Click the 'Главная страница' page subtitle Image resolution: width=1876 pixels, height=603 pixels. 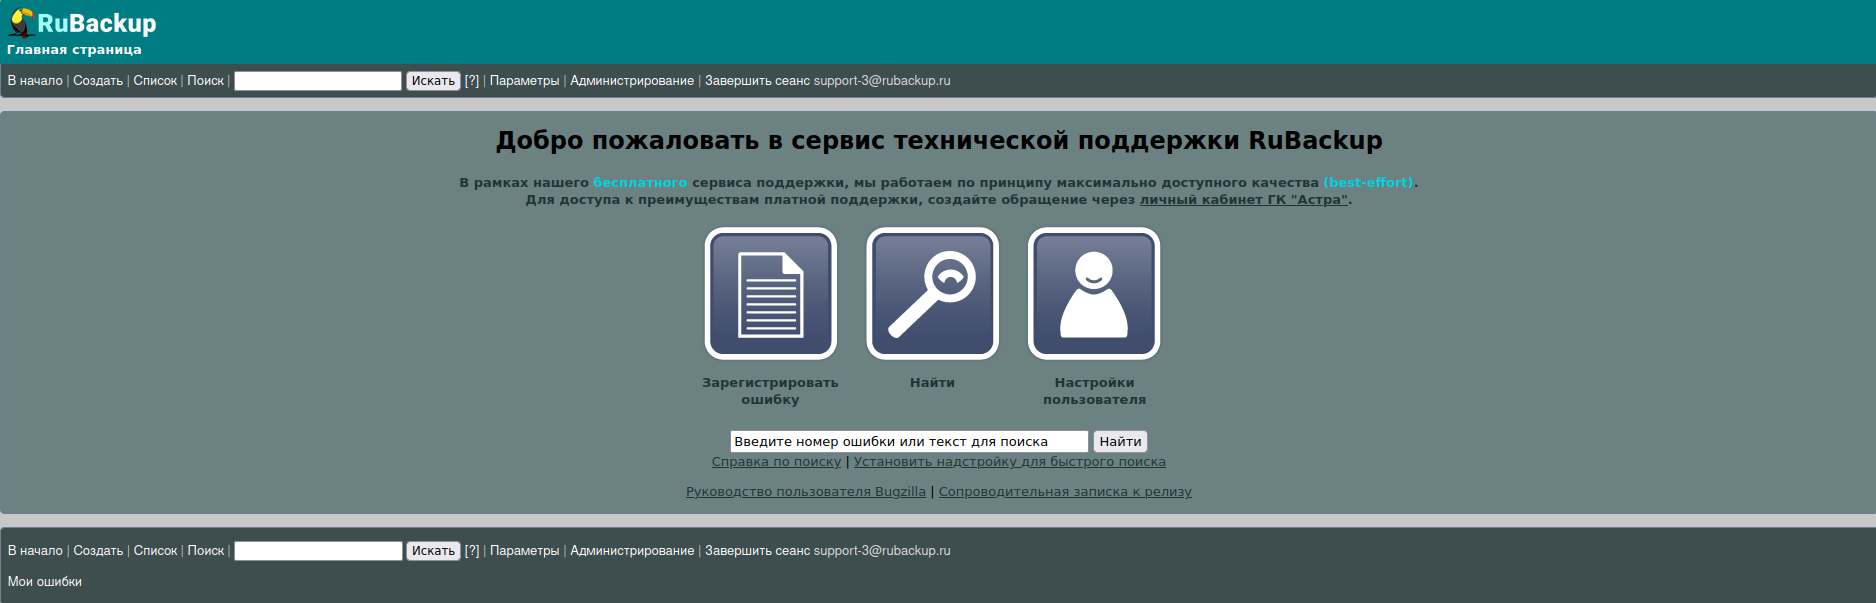click(x=74, y=50)
